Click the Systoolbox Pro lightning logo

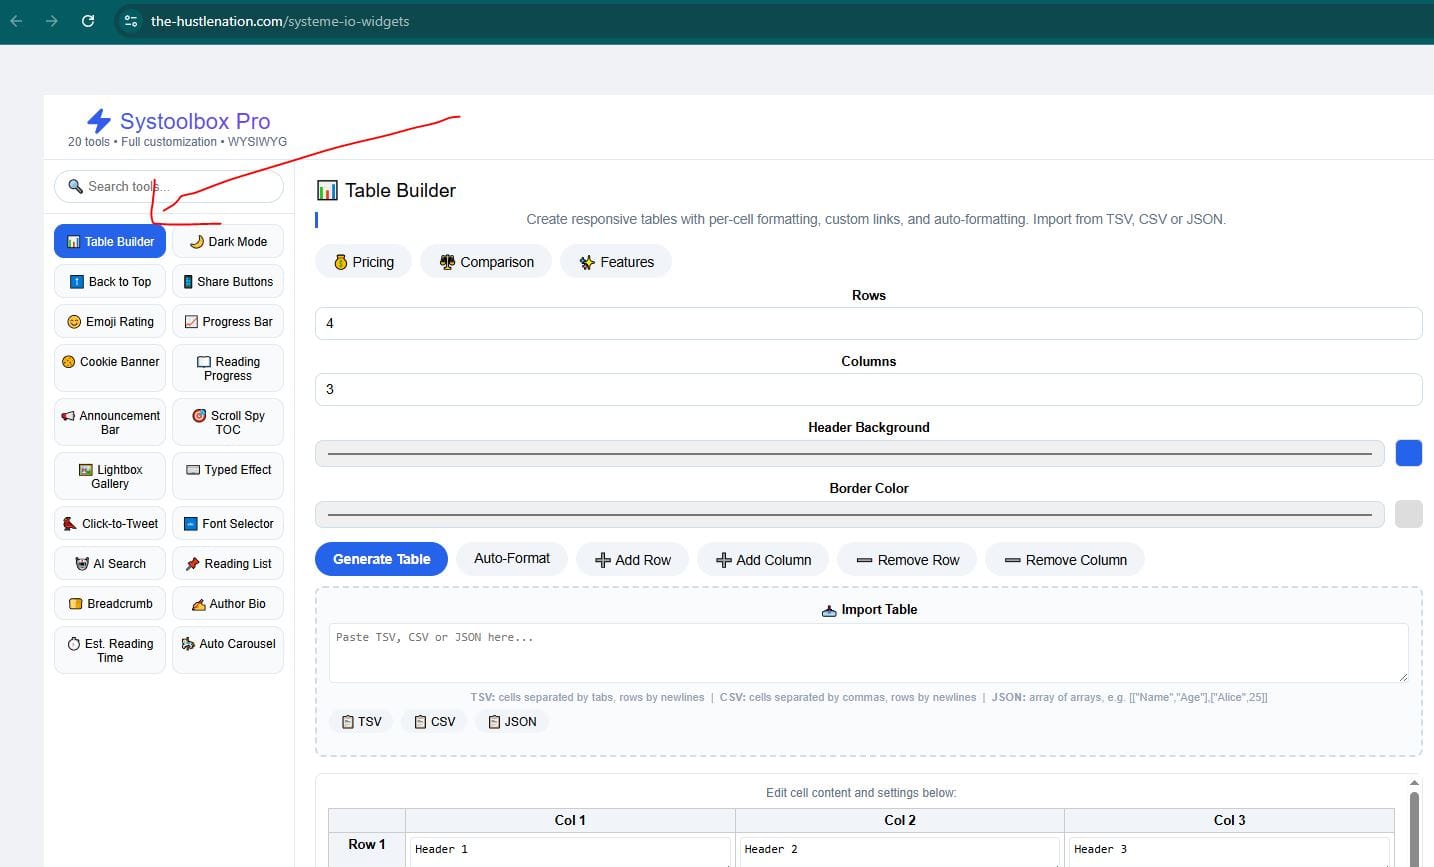point(99,121)
